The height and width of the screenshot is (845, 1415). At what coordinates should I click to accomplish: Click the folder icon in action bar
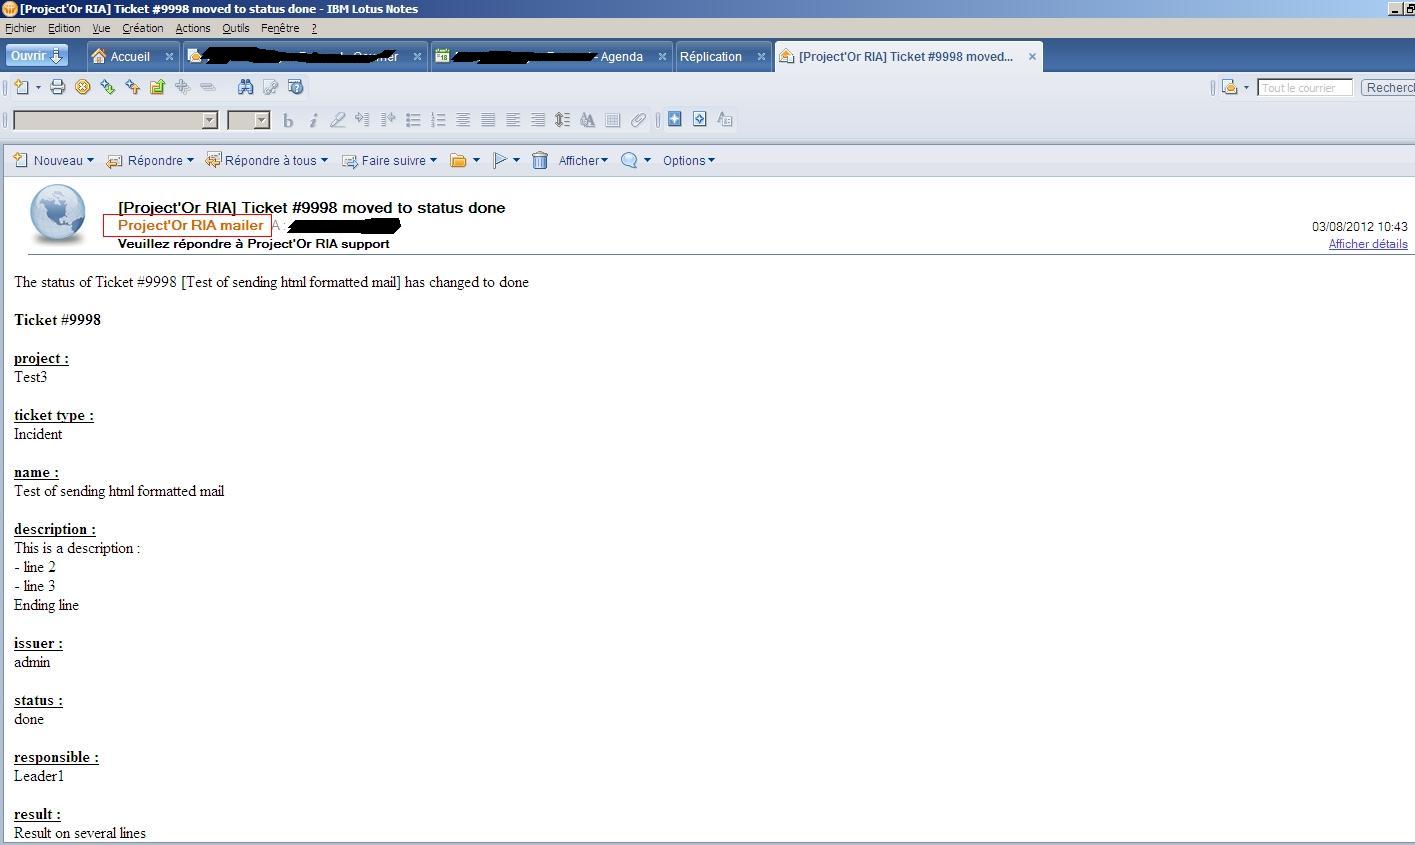[459, 160]
